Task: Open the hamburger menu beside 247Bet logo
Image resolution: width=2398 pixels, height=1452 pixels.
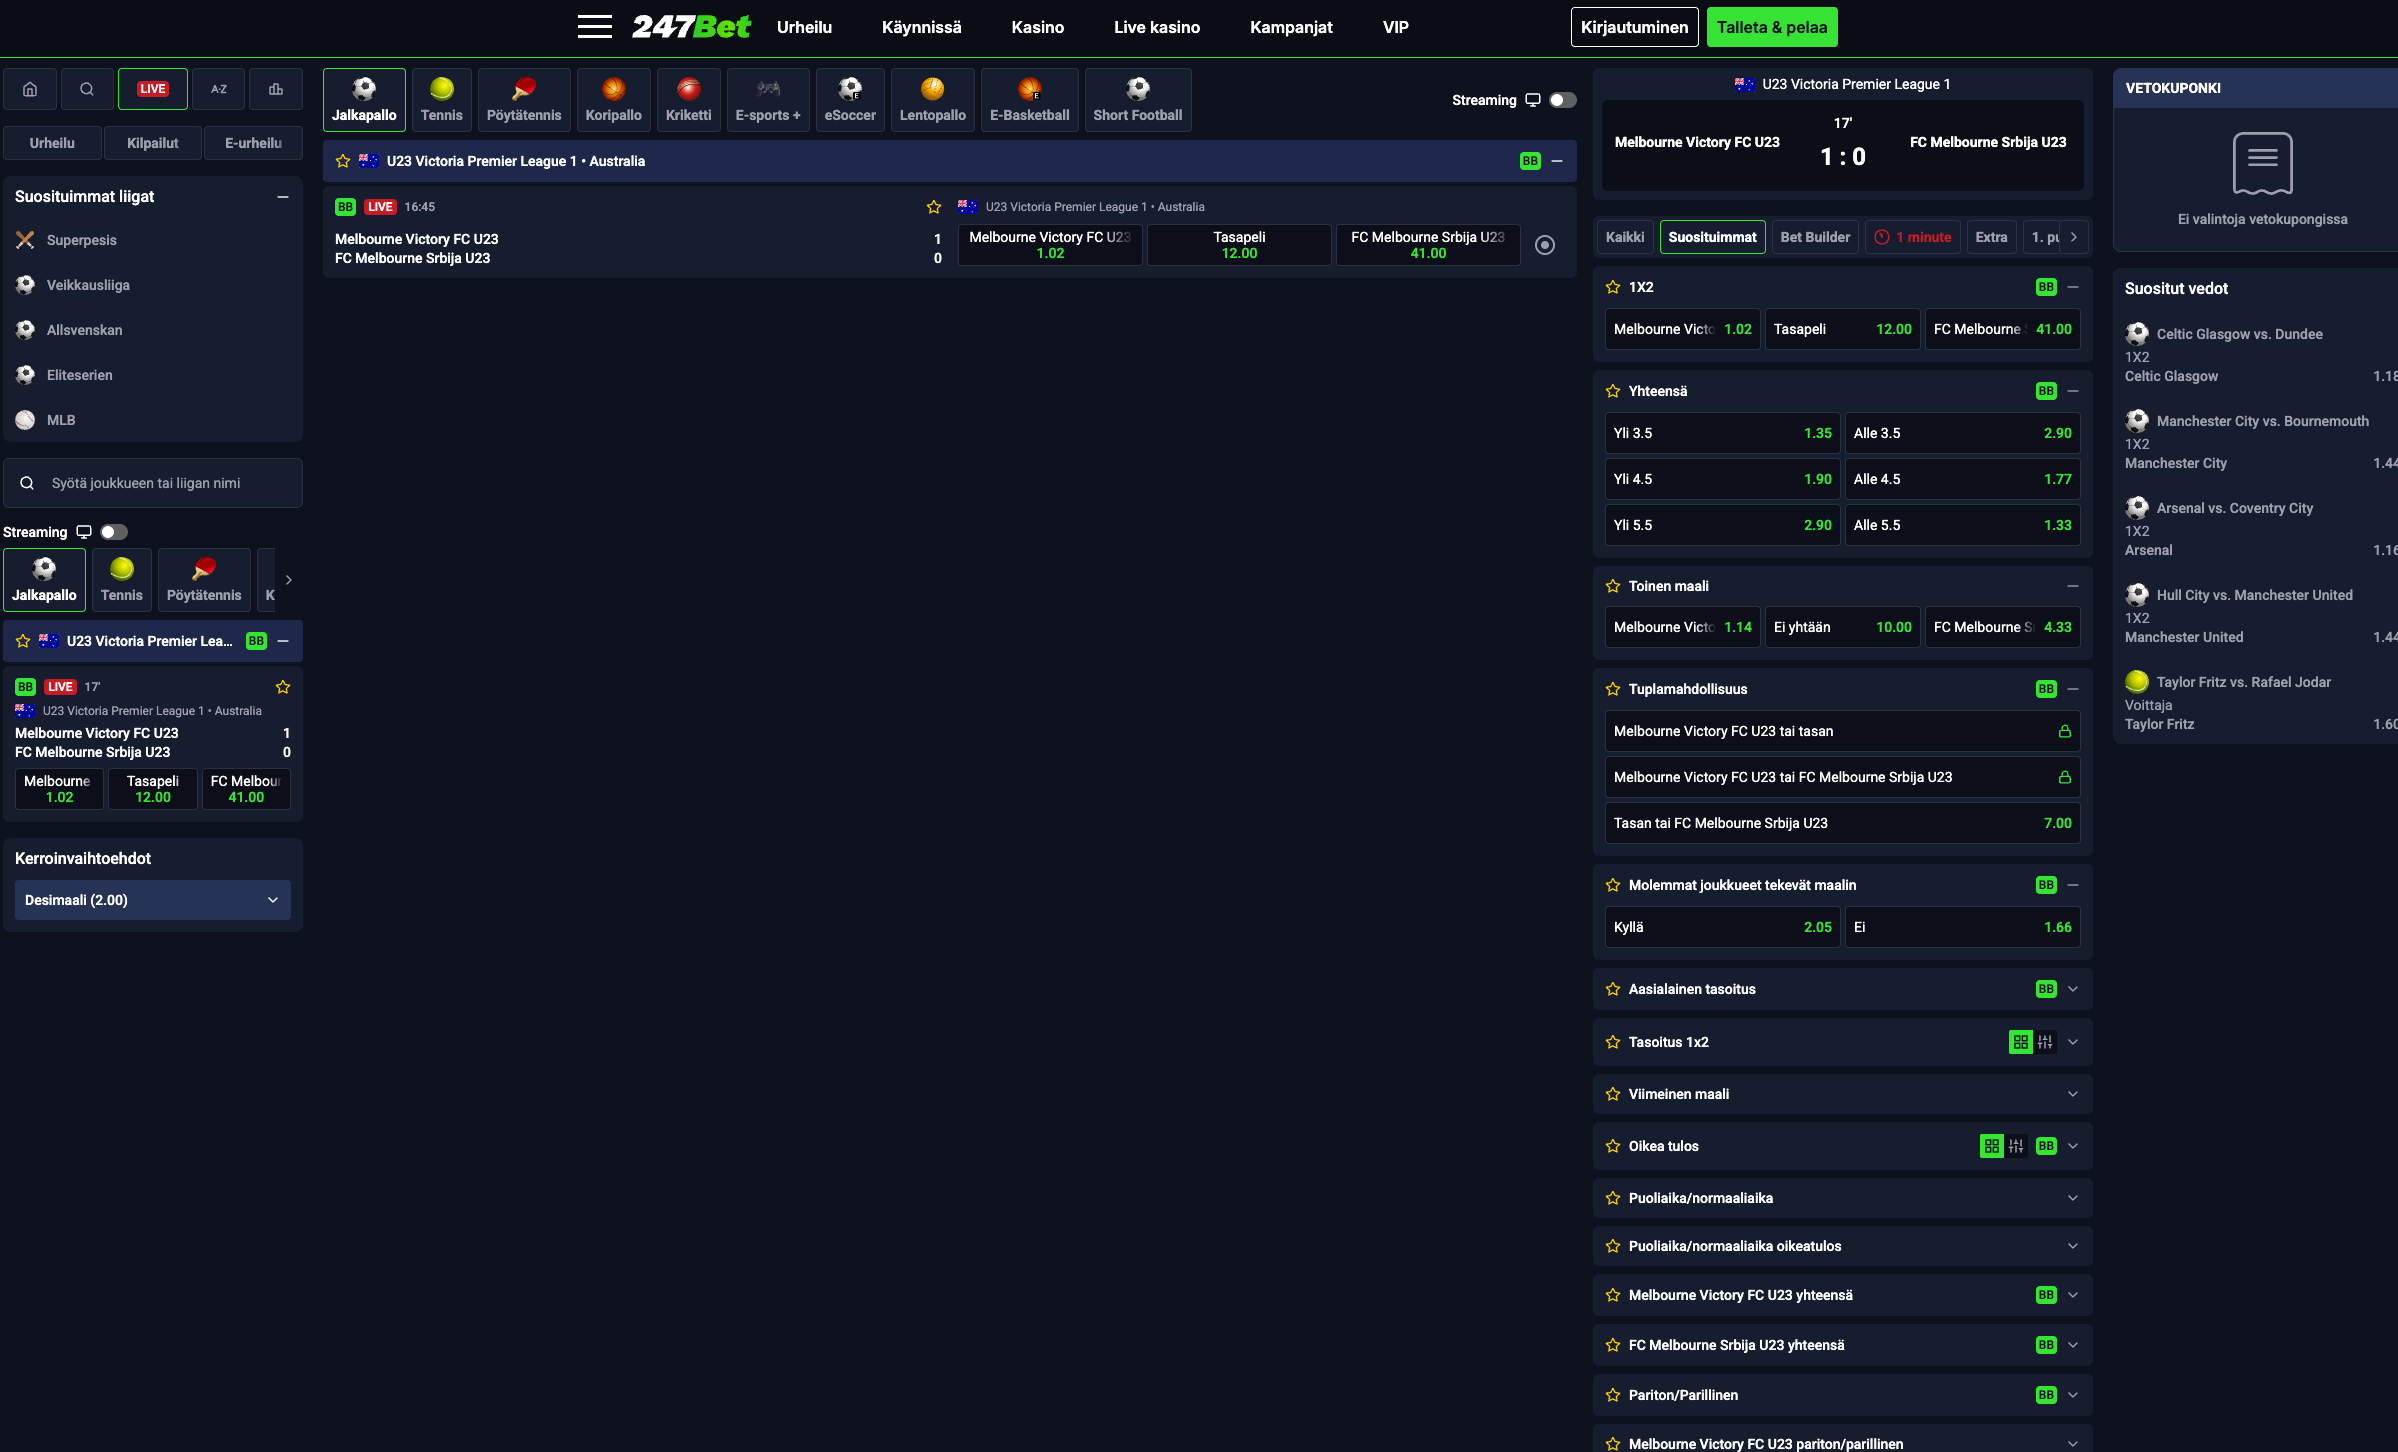Action: click(595, 27)
